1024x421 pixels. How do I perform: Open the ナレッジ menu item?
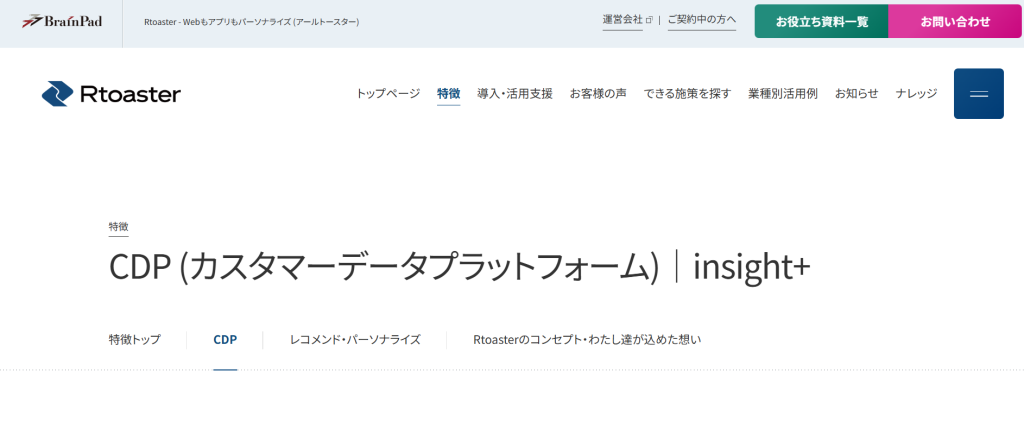916,93
